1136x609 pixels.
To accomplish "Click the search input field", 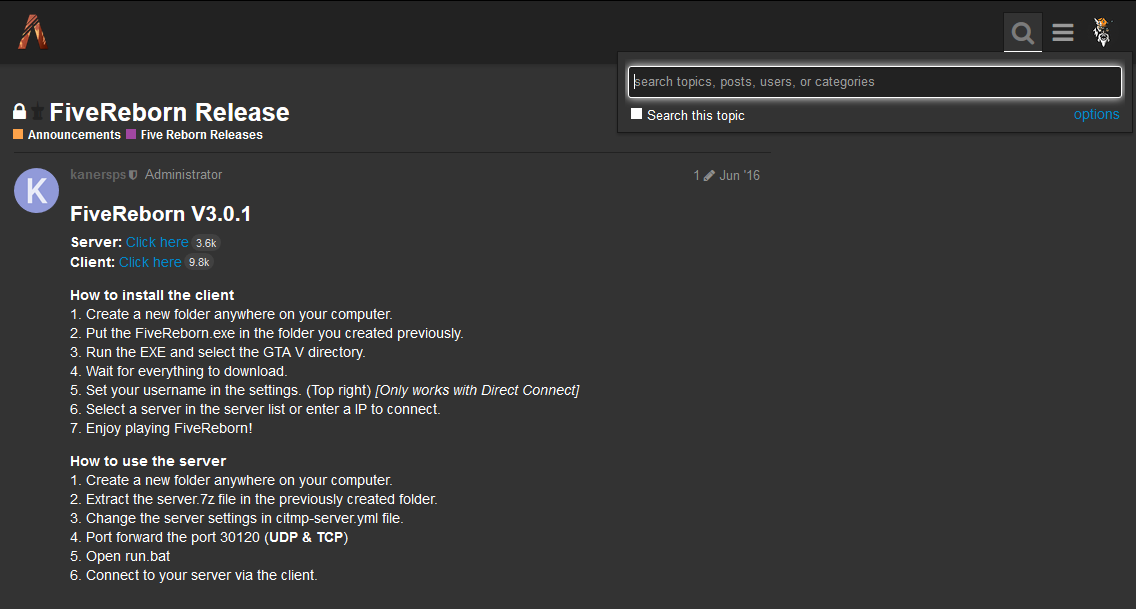I will click(874, 81).
